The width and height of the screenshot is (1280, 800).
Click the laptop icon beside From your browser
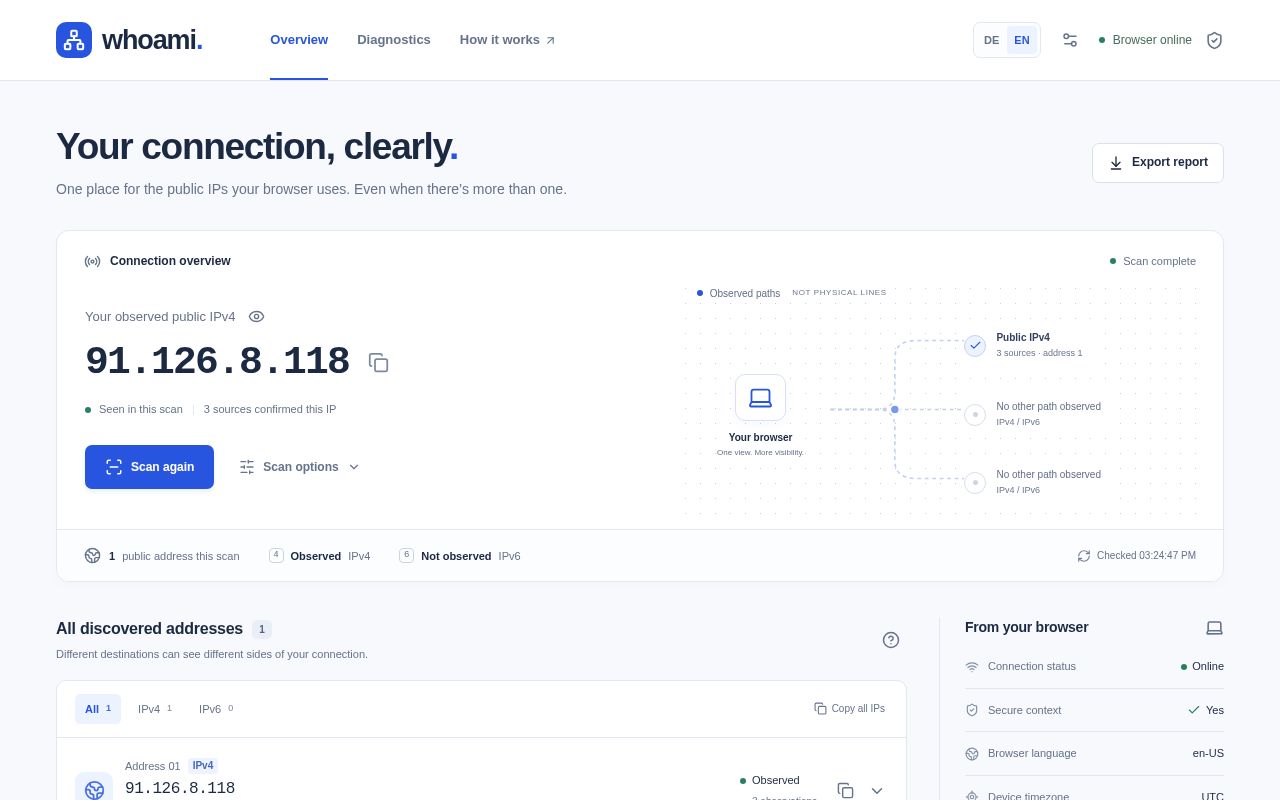point(1214,628)
